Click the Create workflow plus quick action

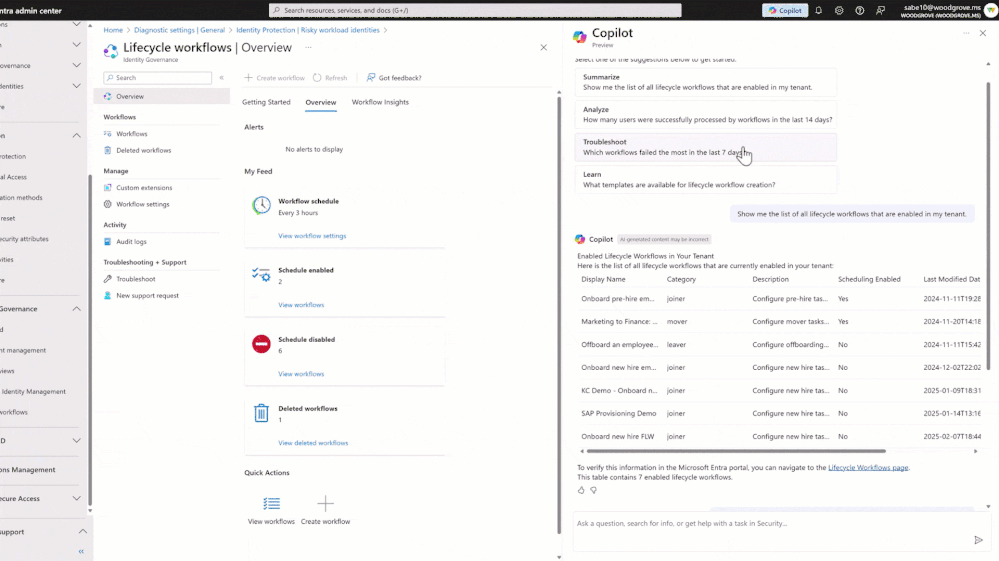pos(325,510)
